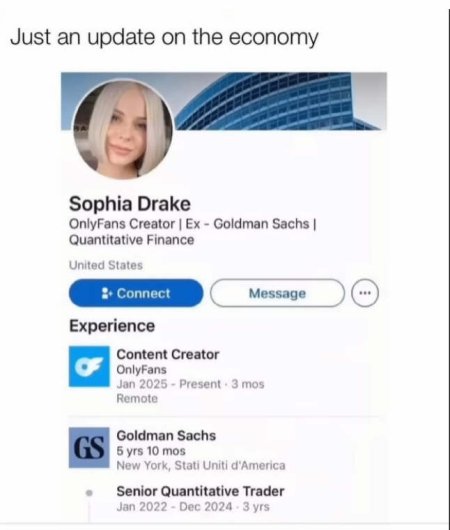This screenshot has height=530, width=450.
Task: Click the Jan 2025 - Present date line
Action: coord(190,384)
